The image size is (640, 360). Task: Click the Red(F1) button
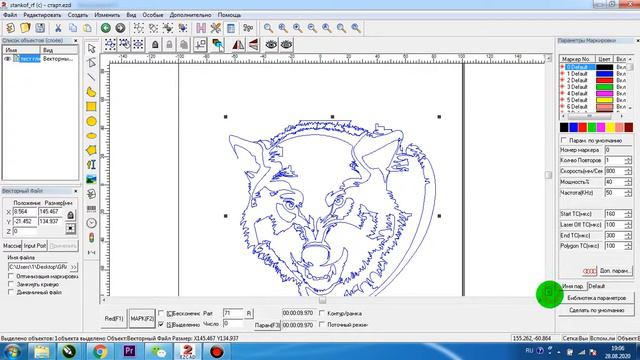114,318
